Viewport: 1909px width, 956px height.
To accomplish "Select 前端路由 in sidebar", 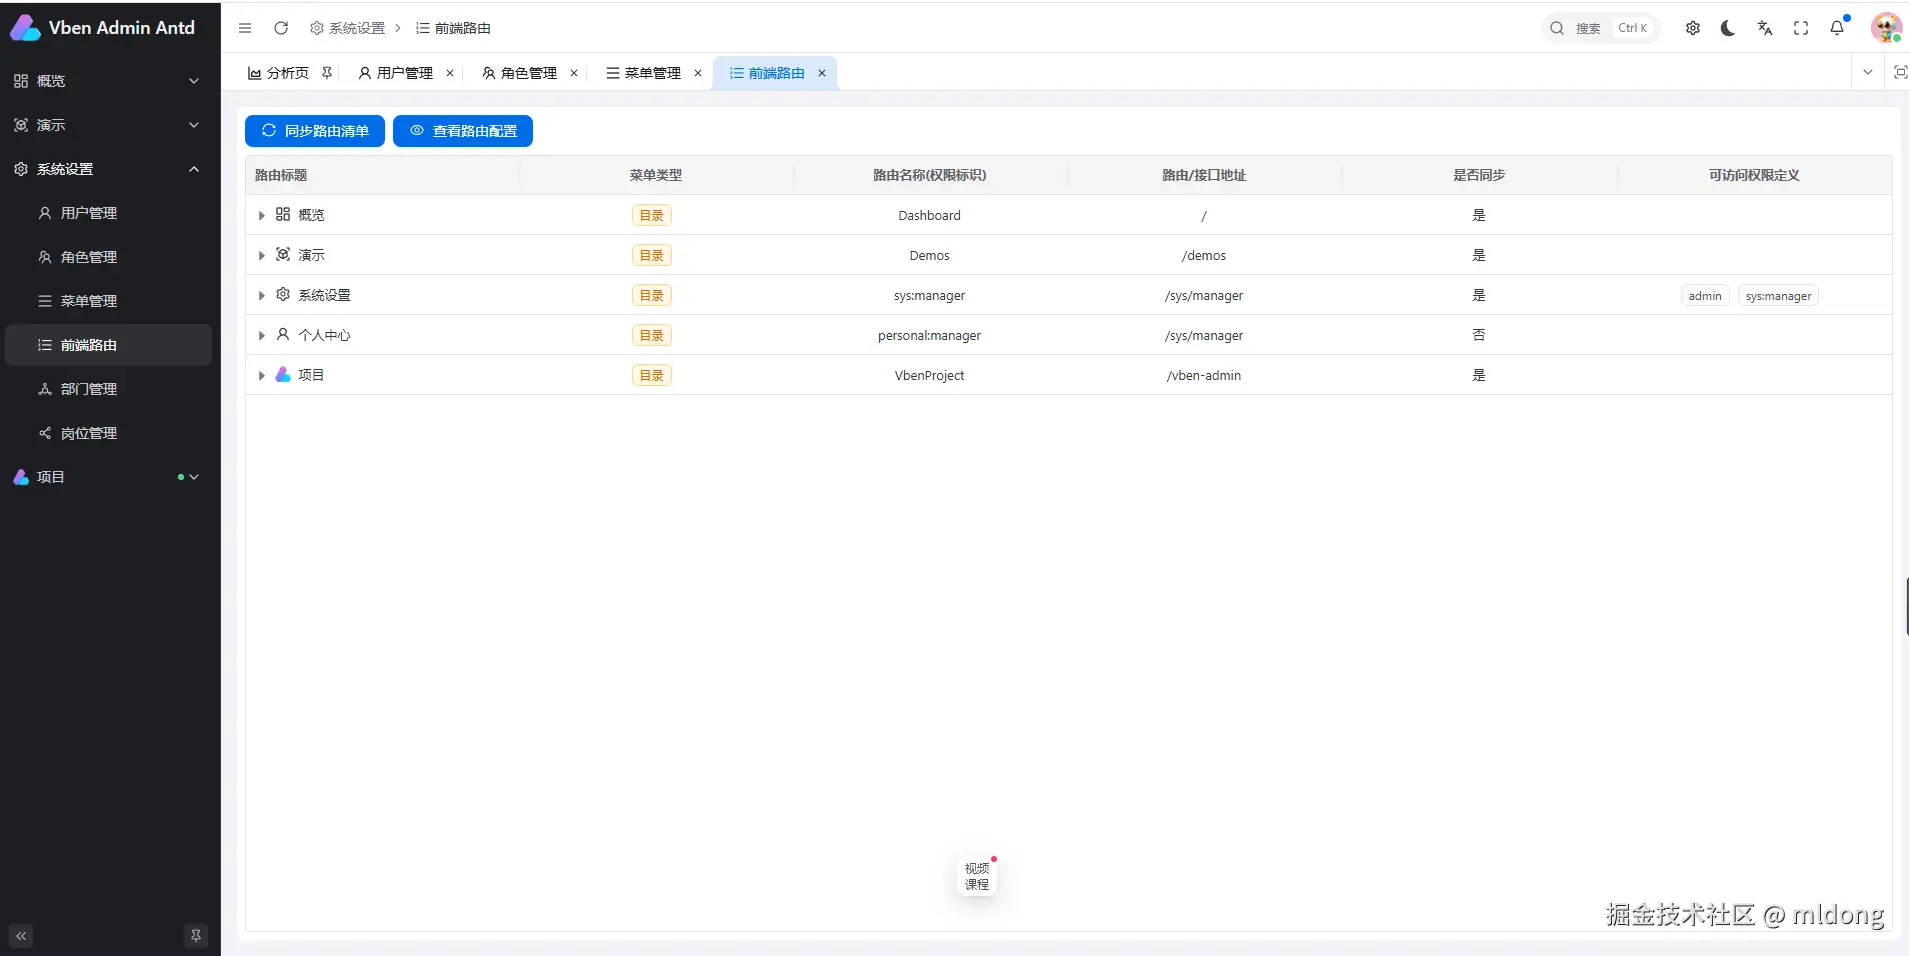I will pos(108,345).
